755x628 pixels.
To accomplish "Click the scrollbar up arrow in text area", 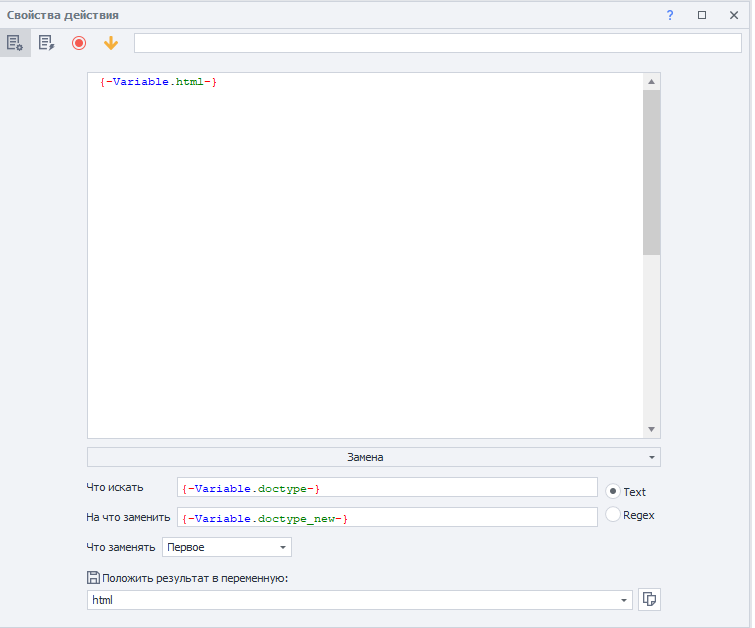I will tap(651, 82).
